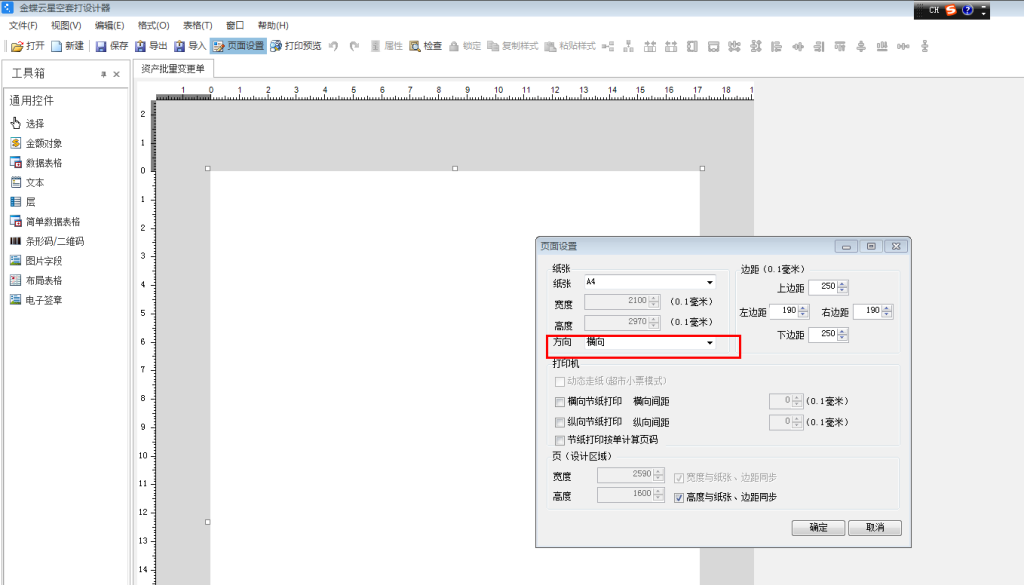Toggle 节纸打印按单计算页码 checkbox

(560, 440)
